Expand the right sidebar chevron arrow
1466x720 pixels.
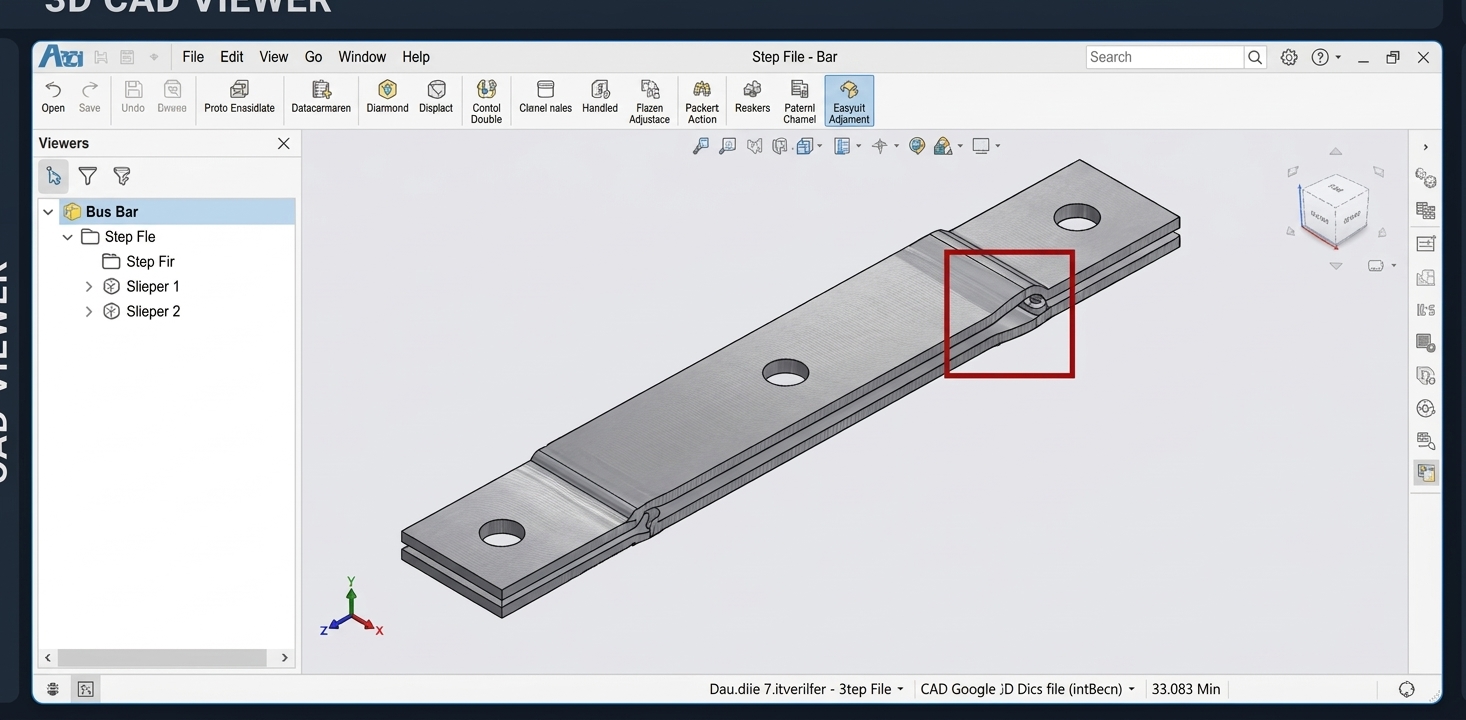[1426, 147]
